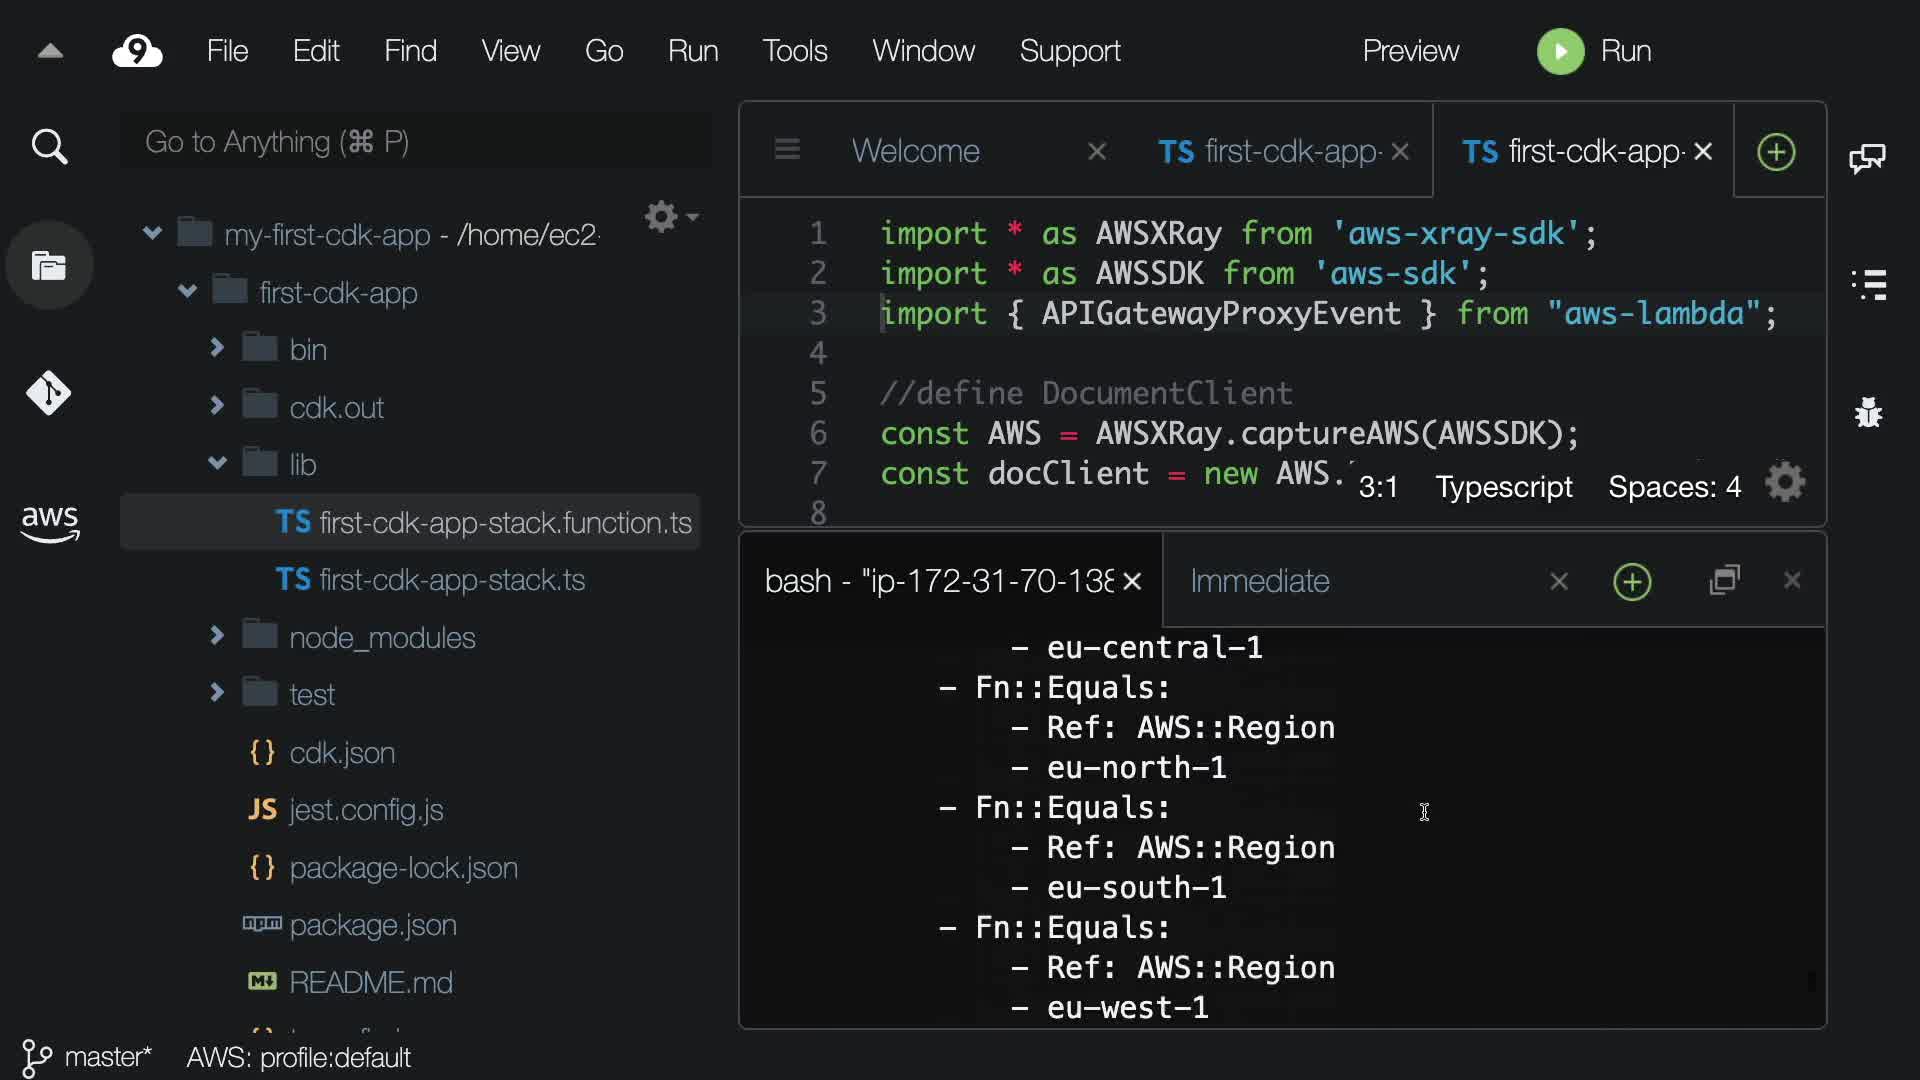The width and height of the screenshot is (1920, 1080).
Task: Open the Debugger bug icon
Action: 1868,412
